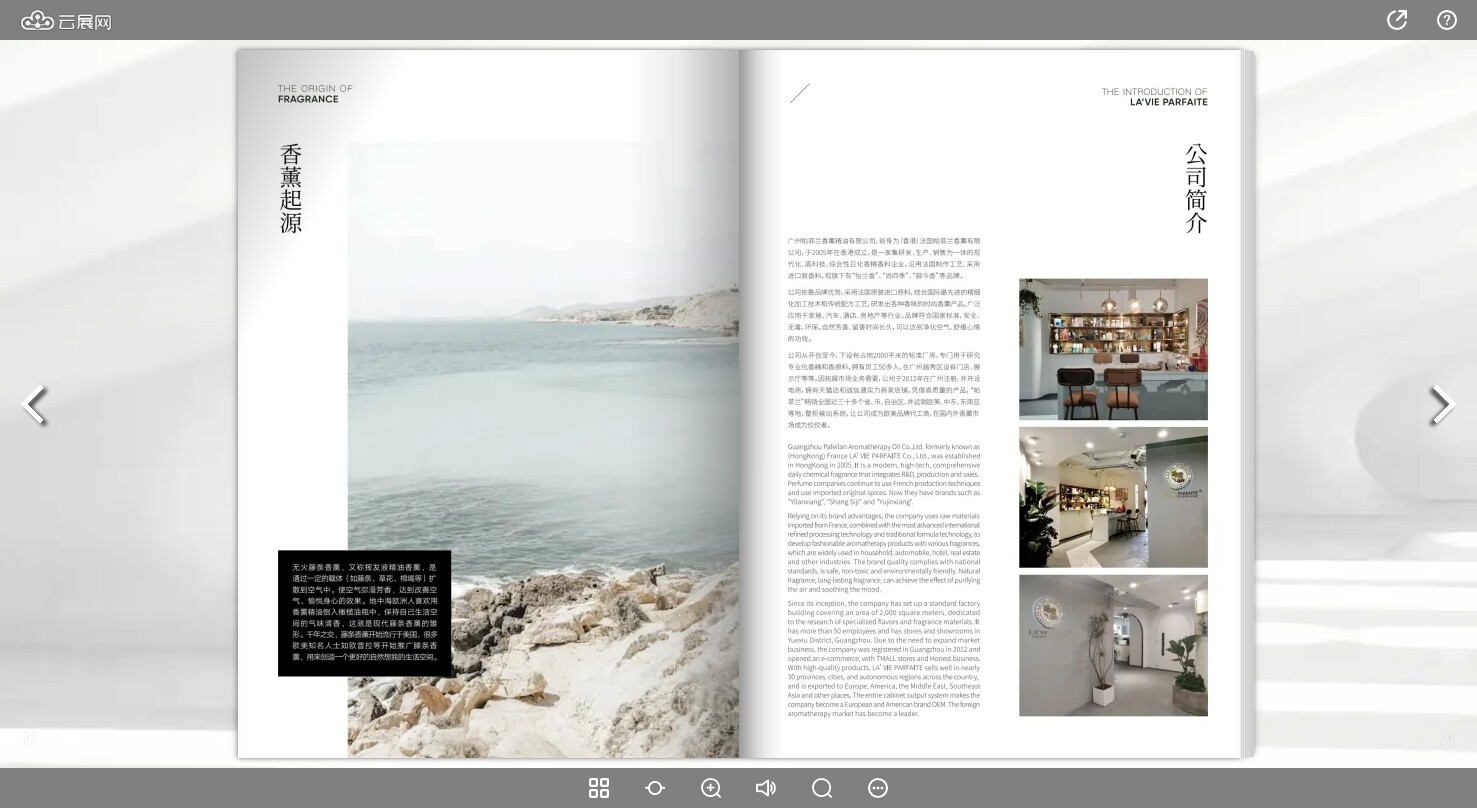Click the 公司简介 vertical heading
Image resolution: width=1477 pixels, height=808 pixels.
point(1196,189)
